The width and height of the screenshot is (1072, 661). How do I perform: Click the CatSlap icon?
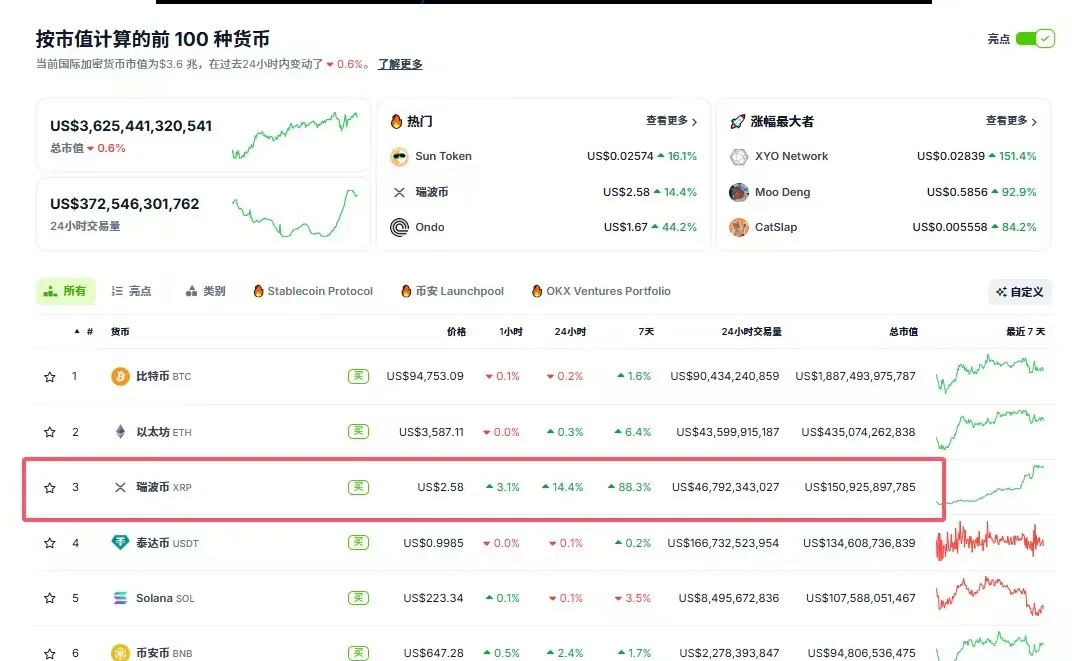click(x=738, y=227)
